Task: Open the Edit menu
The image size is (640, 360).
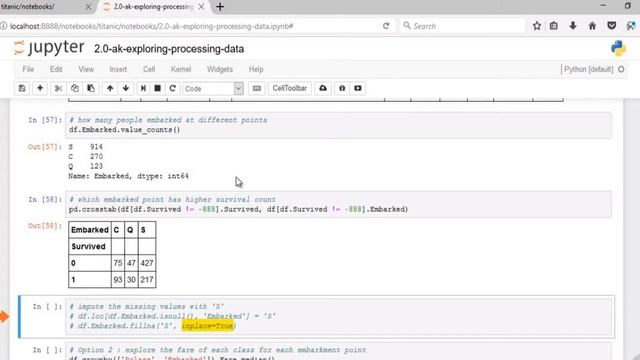Action: [x=56, y=69]
